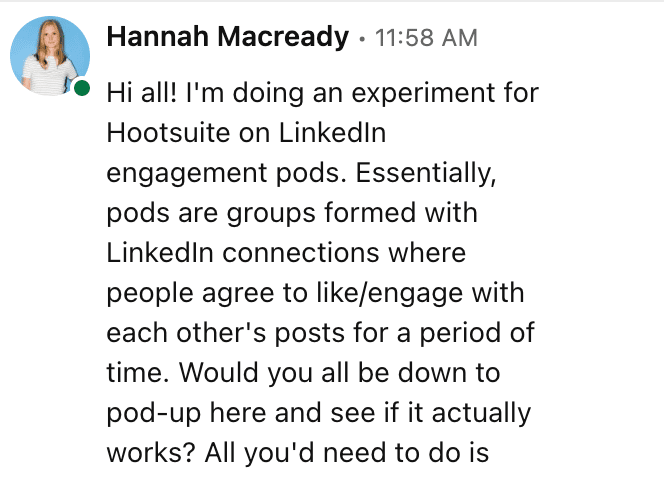664x480 pixels.
Task: Click "All you'd need to do is" text
Action: coord(347,452)
